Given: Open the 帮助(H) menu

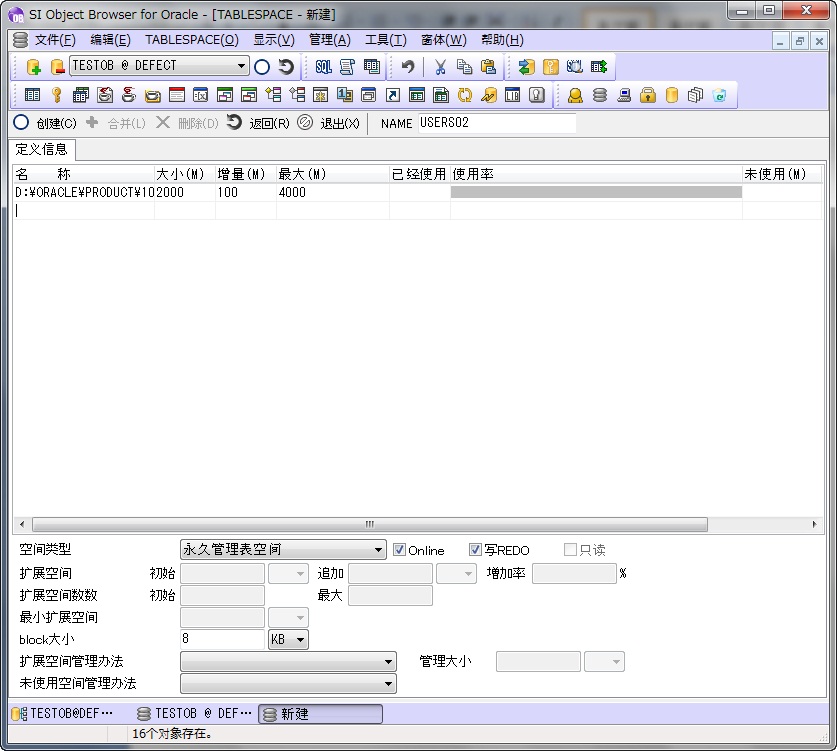Looking at the screenshot, I should (502, 40).
